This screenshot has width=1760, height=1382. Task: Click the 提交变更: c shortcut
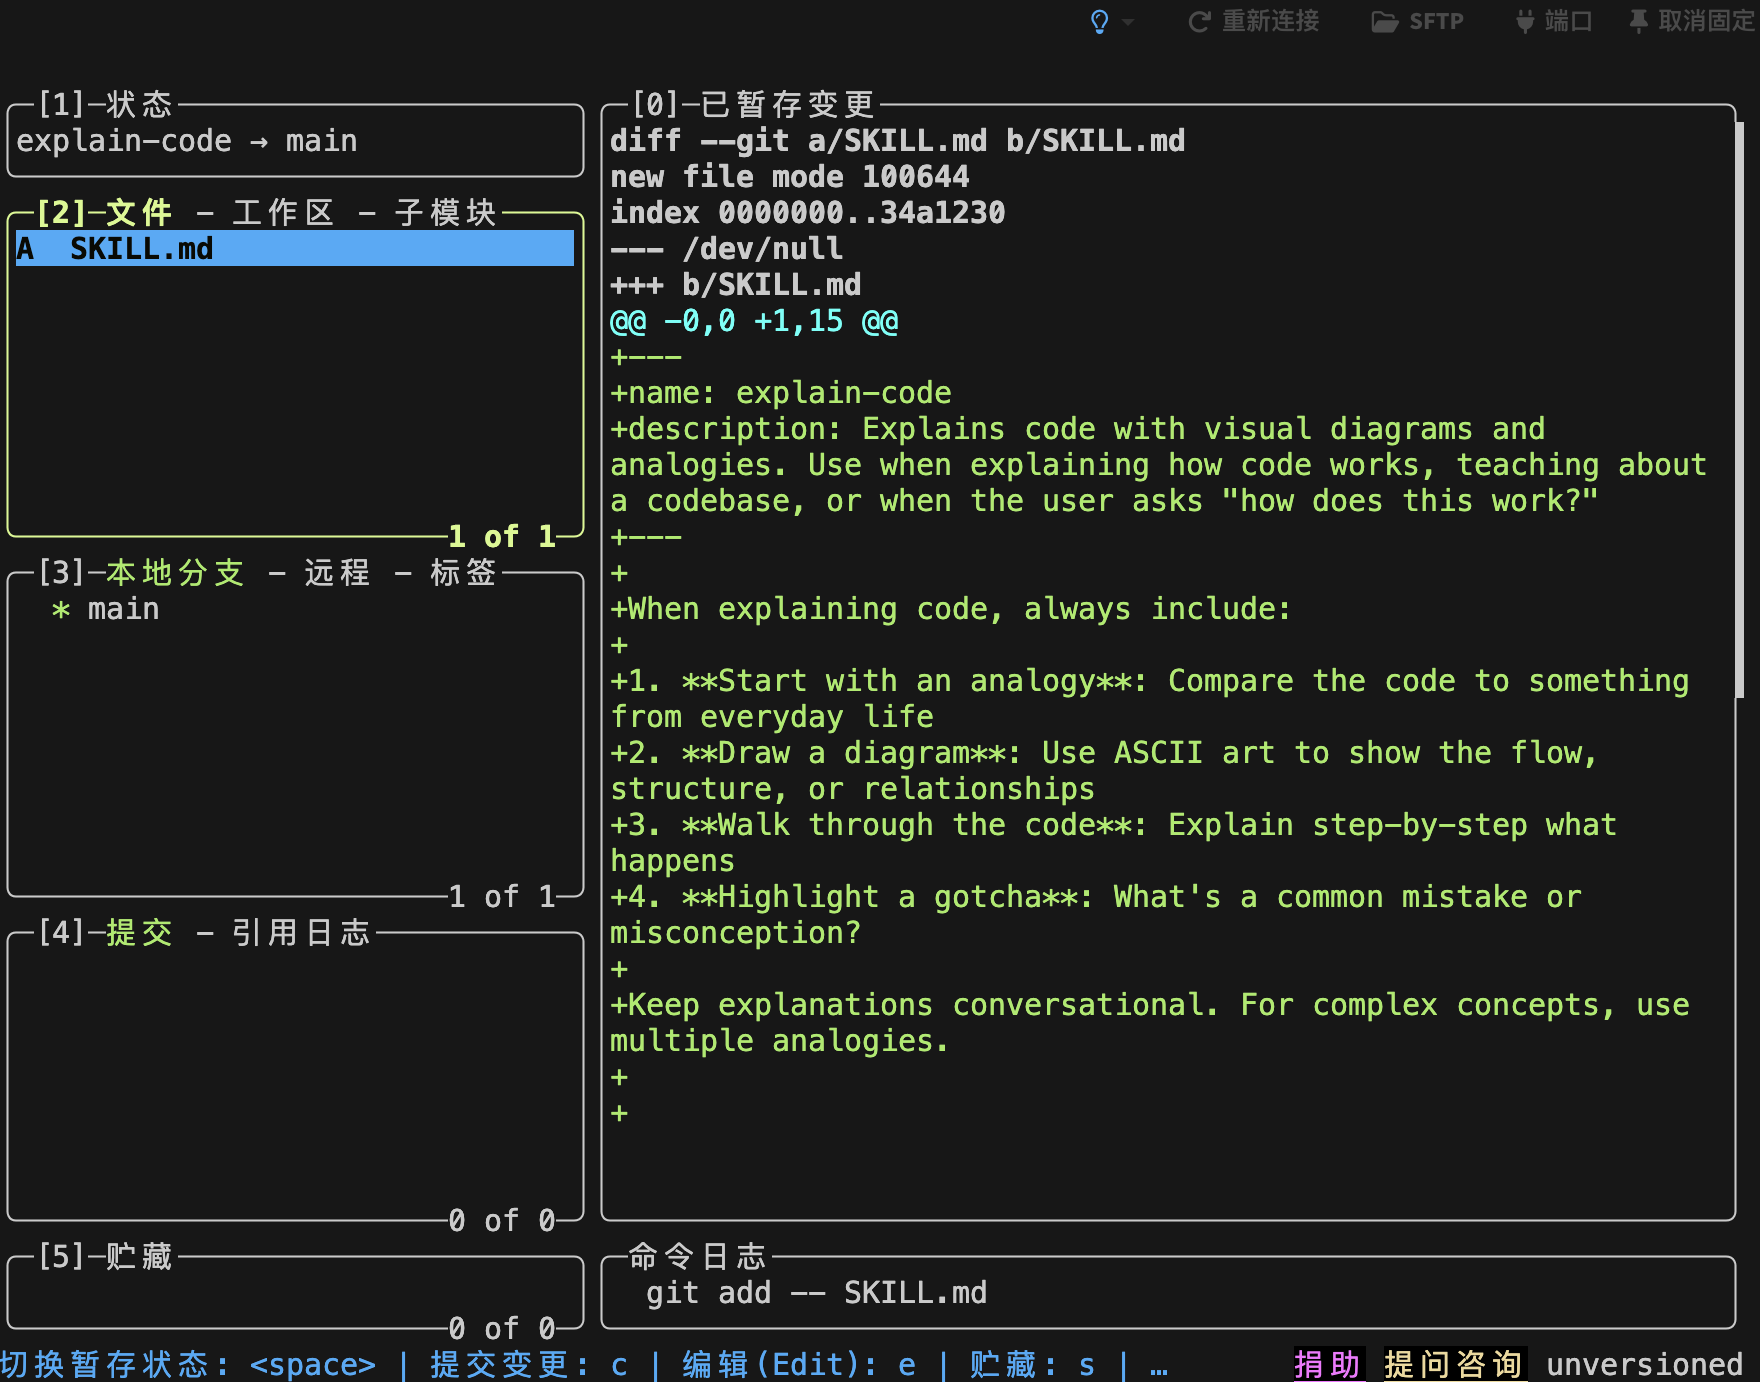[529, 1365]
